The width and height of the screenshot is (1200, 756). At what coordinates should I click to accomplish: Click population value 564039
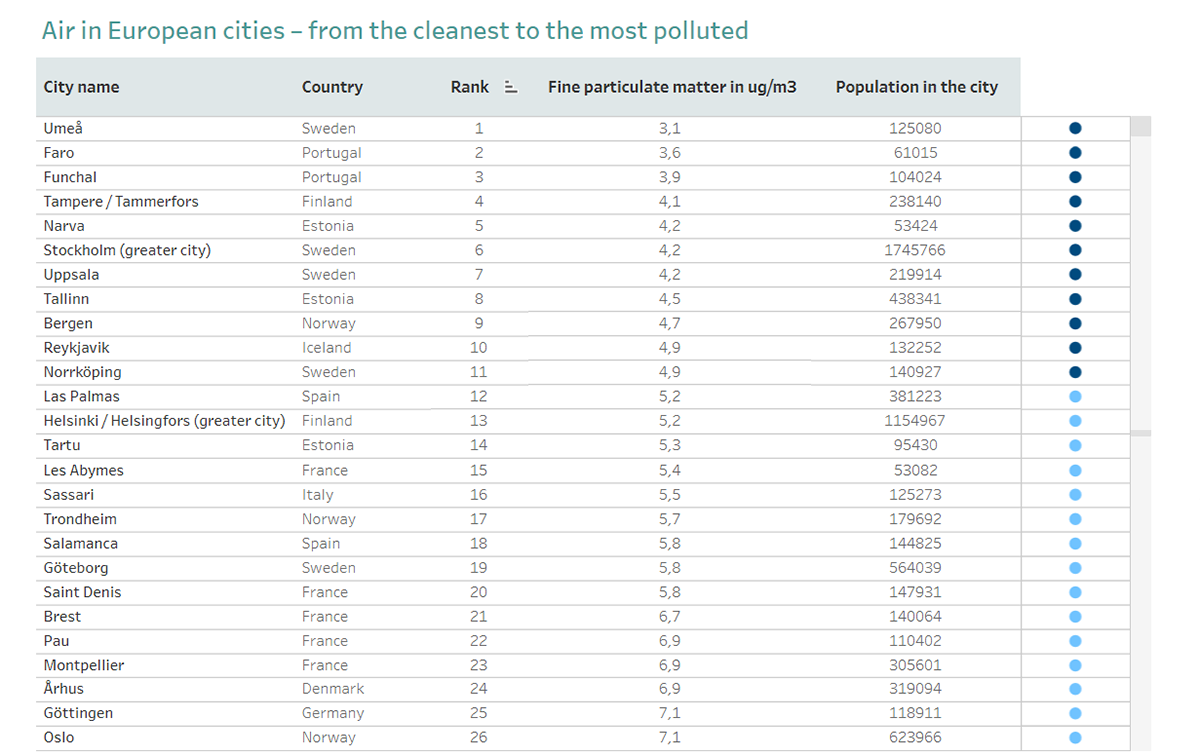(915, 568)
